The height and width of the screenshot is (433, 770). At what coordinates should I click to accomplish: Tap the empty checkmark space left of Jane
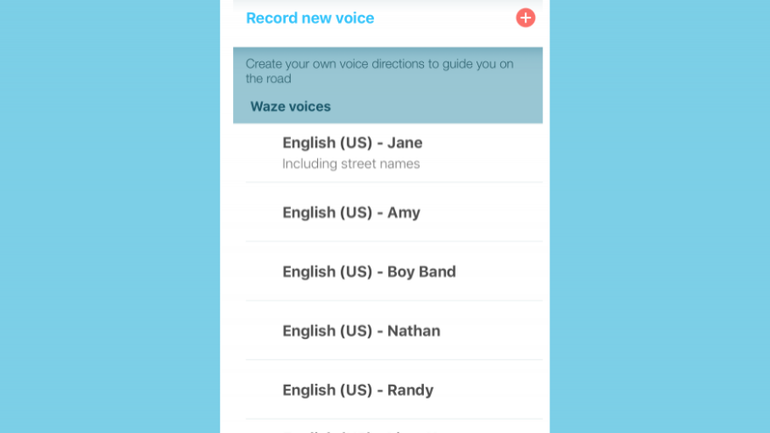pyautogui.click(x=263, y=152)
